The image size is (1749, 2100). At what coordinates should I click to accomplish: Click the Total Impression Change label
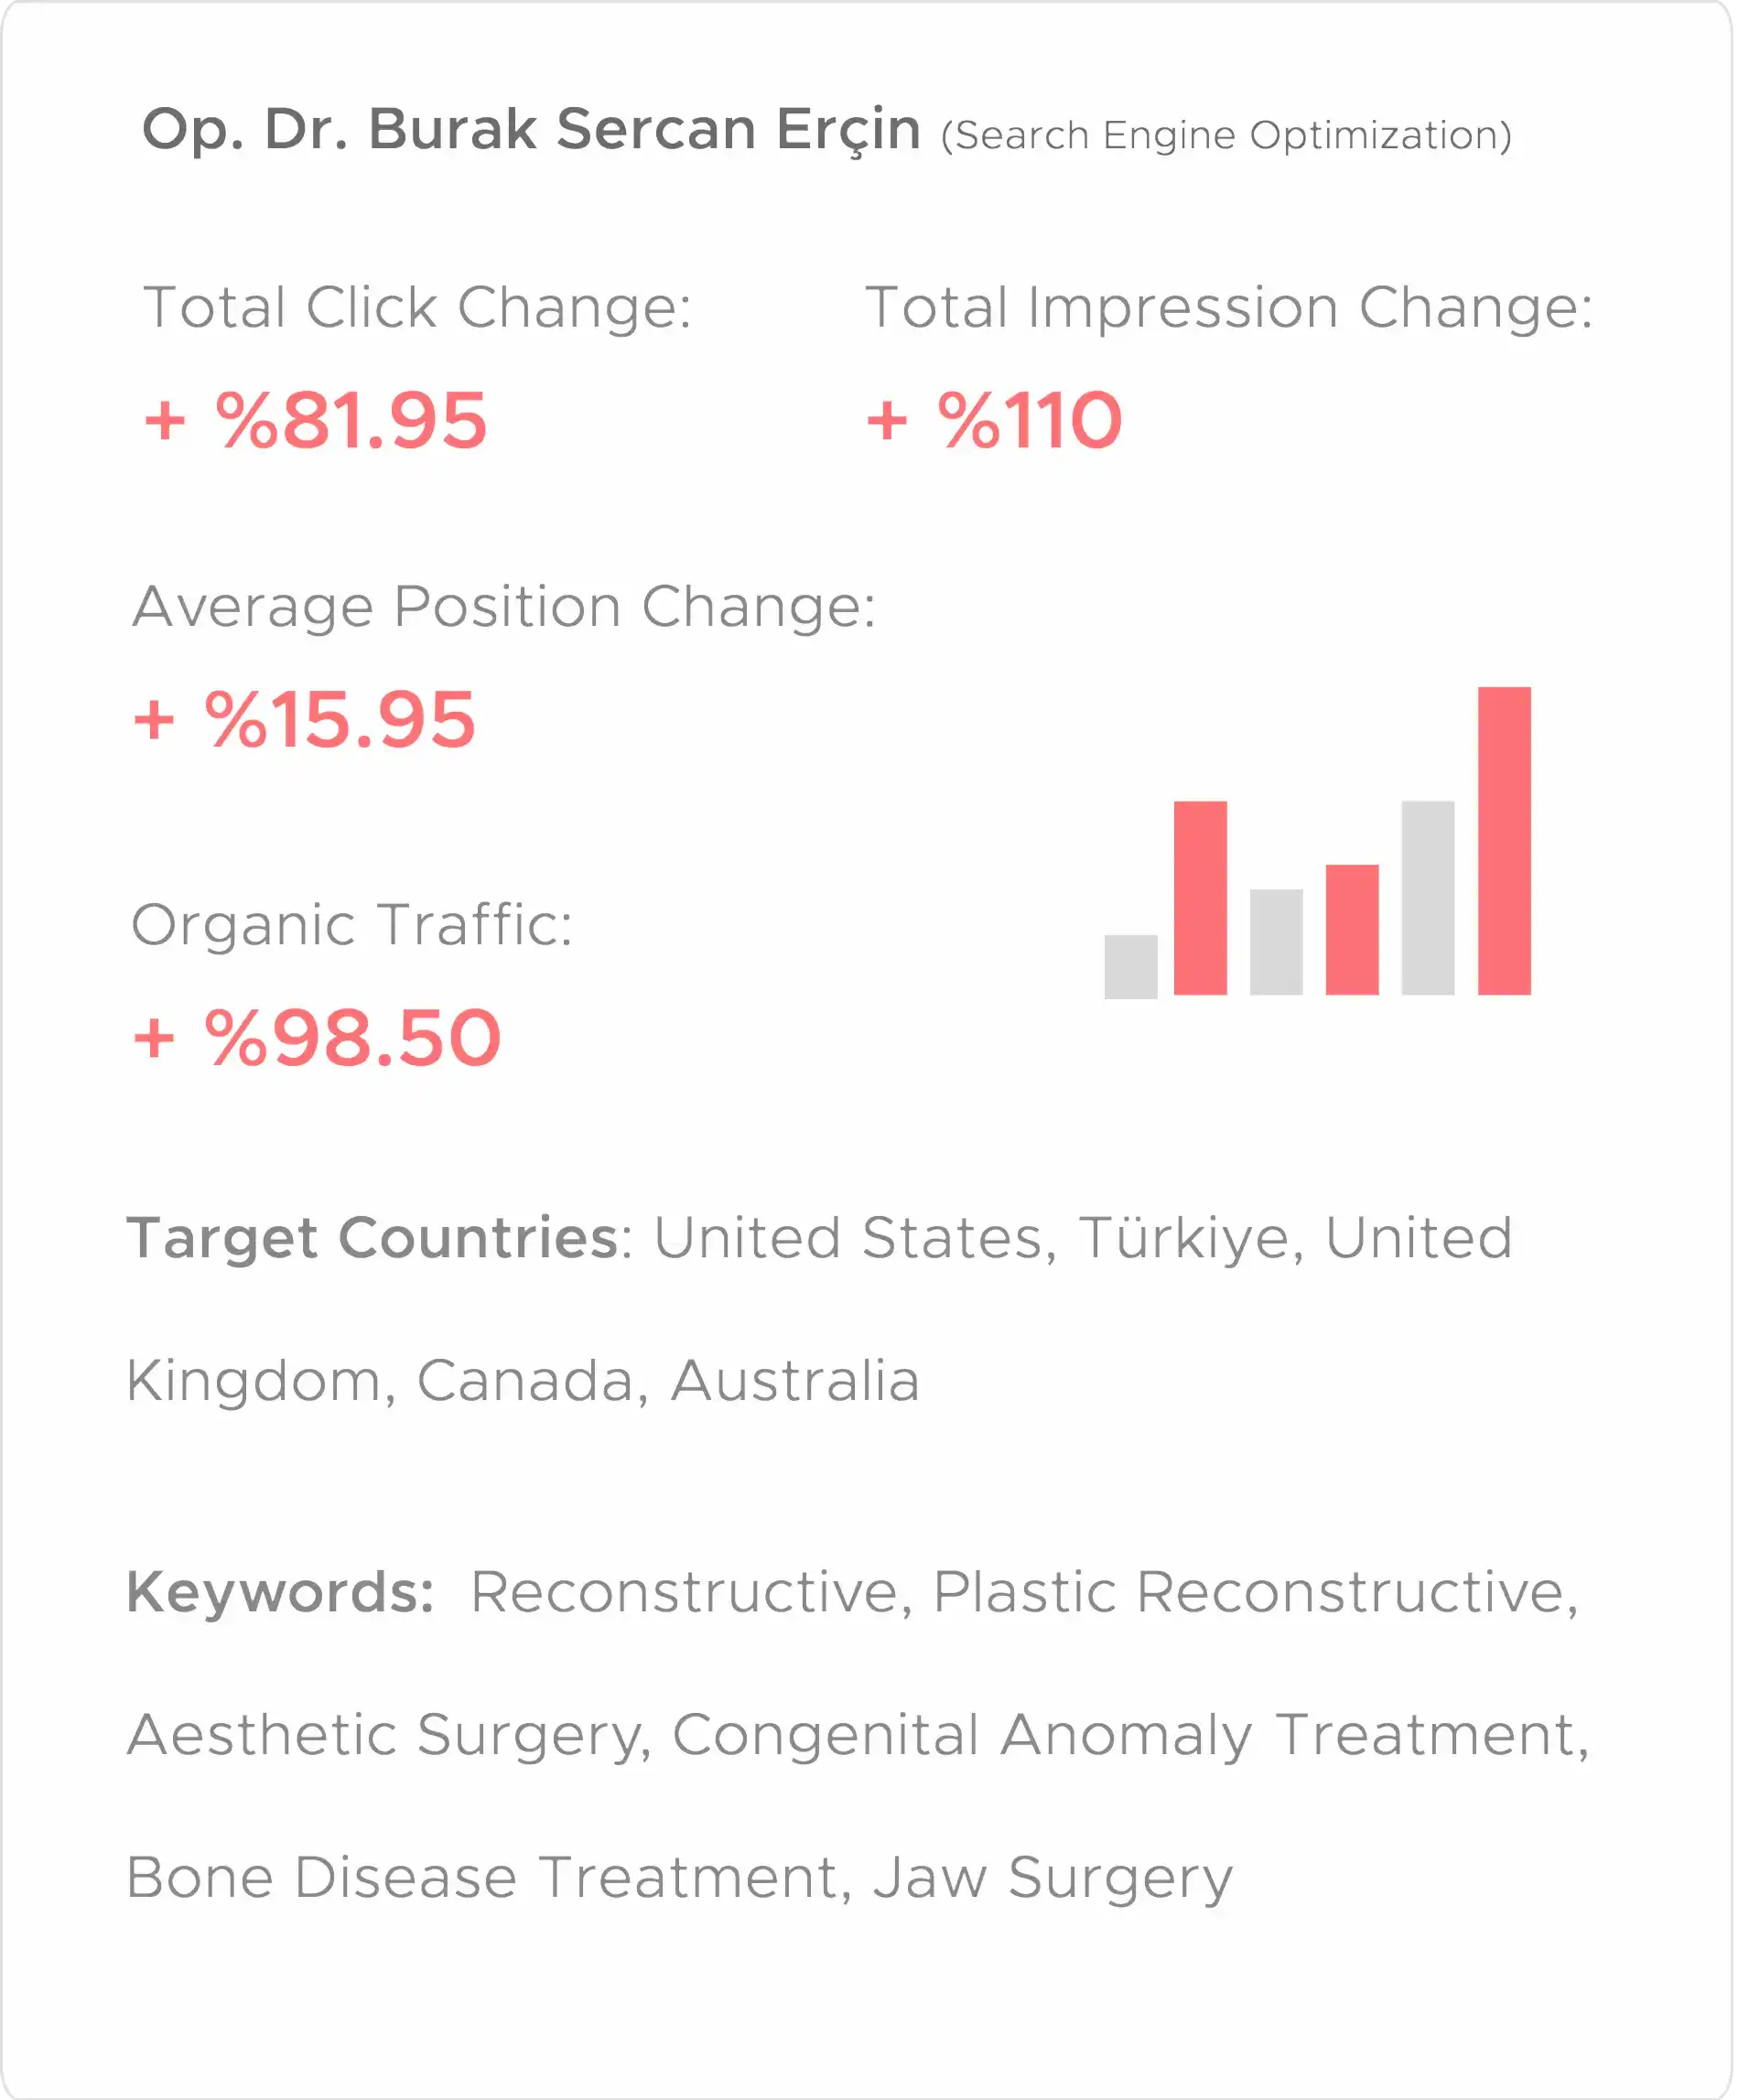click(1228, 307)
